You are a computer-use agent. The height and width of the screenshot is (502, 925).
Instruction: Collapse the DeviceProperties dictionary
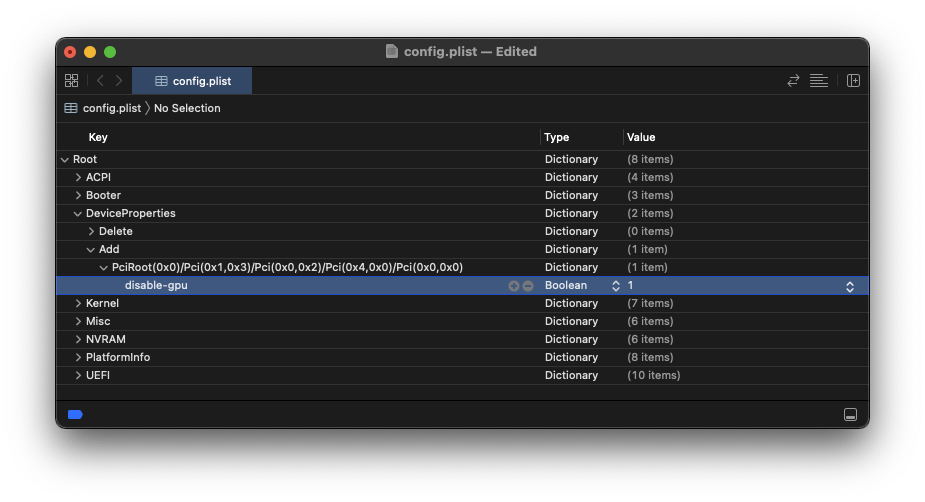pyautogui.click(x=78, y=214)
